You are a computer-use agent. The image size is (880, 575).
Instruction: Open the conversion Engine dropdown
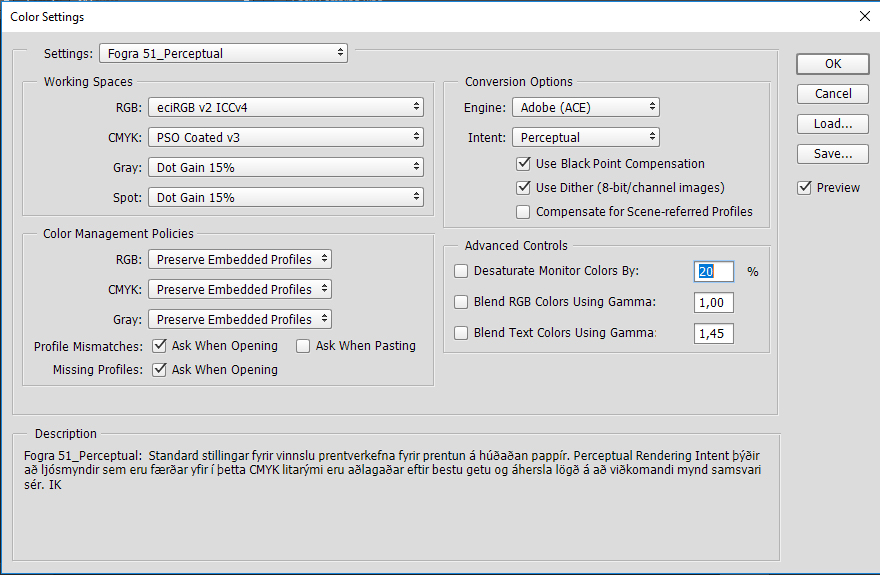coord(586,107)
